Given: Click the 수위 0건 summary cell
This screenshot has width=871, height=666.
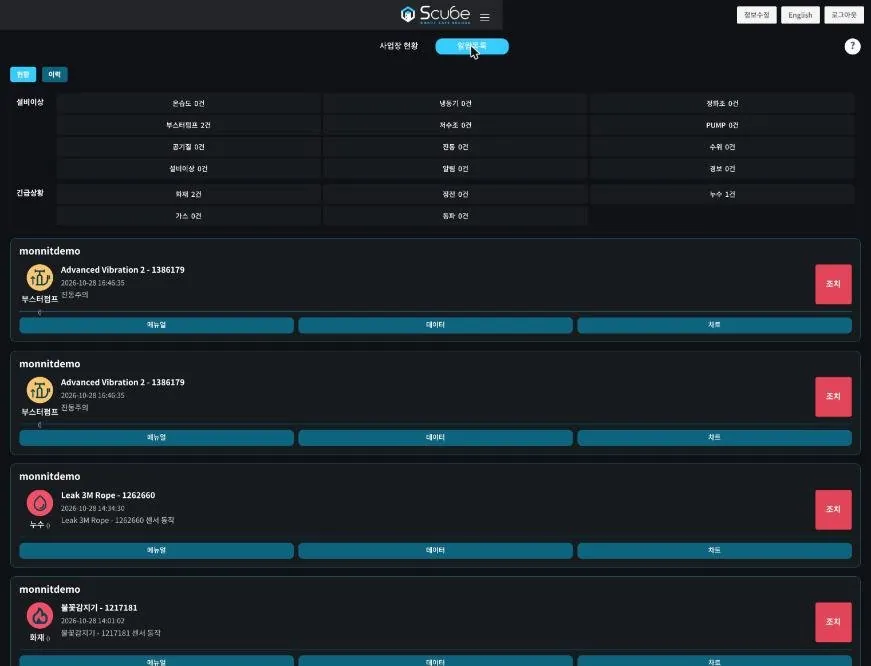Looking at the screenshot, I should (722, 147).
